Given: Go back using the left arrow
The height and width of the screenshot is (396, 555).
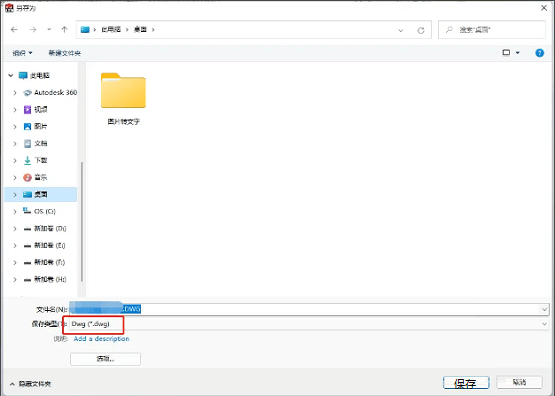Looking at the screenshot, I should (14, 30).
